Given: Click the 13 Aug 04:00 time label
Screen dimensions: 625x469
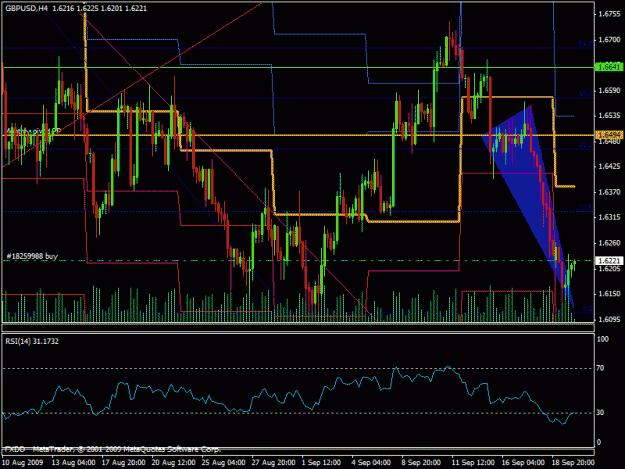Looking at the screenshot, I should 74,463.
